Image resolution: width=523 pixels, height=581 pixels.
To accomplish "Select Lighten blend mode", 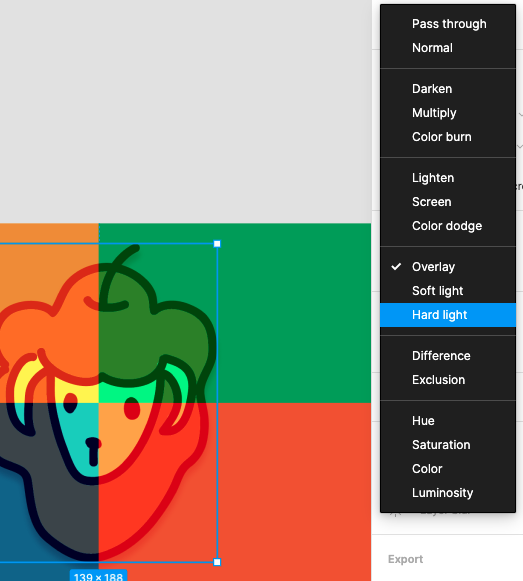I will point(448,178).
